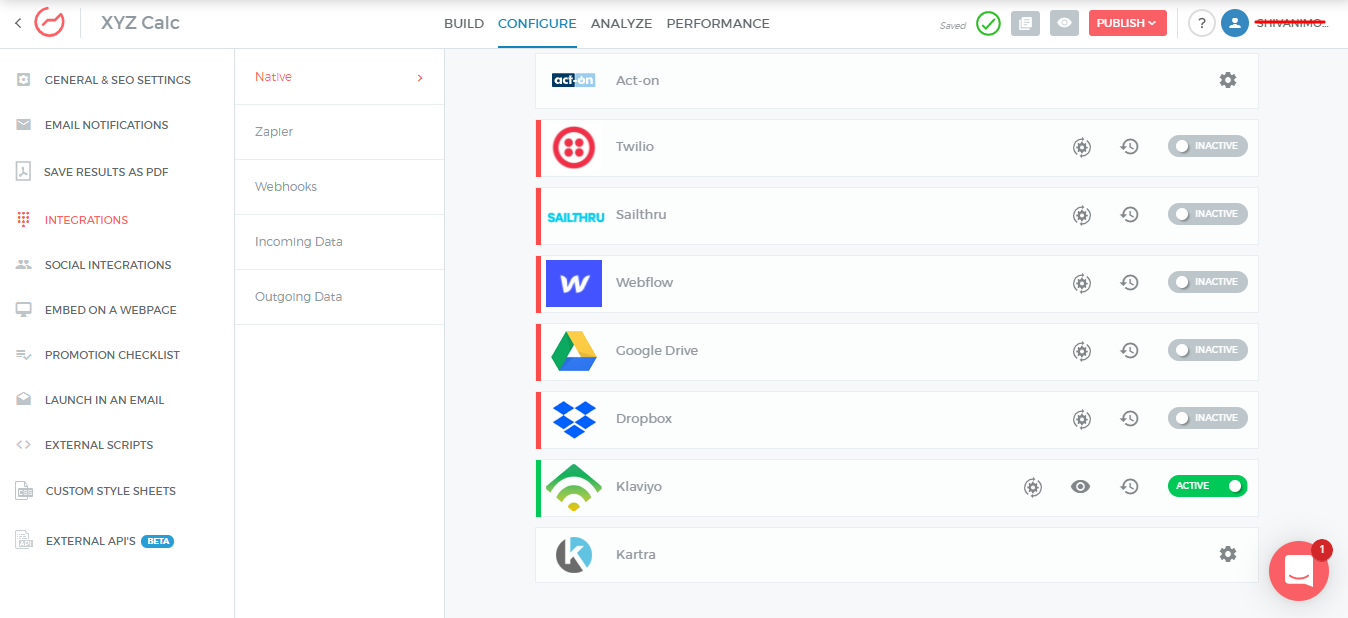Image resolution: width=1348 pixels, height=618 pixels.
Task: Open General & SEO Settings
Action: click(117, 80)
